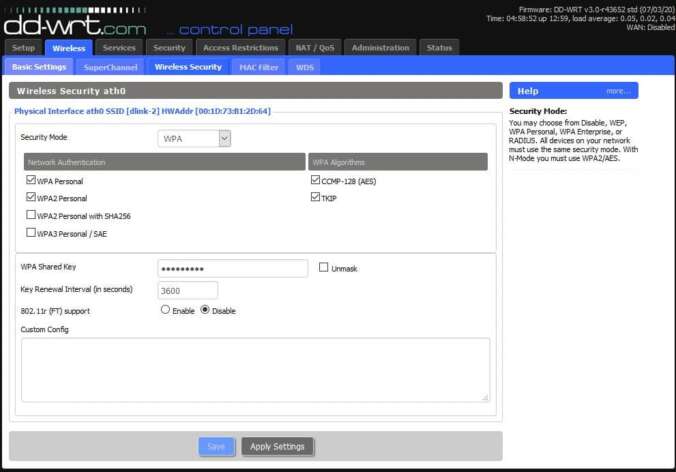The height and width of the screenshot is (472, 676).
Task: Check Unmask to reveal shared key
Action: click(x=323, y=267)
